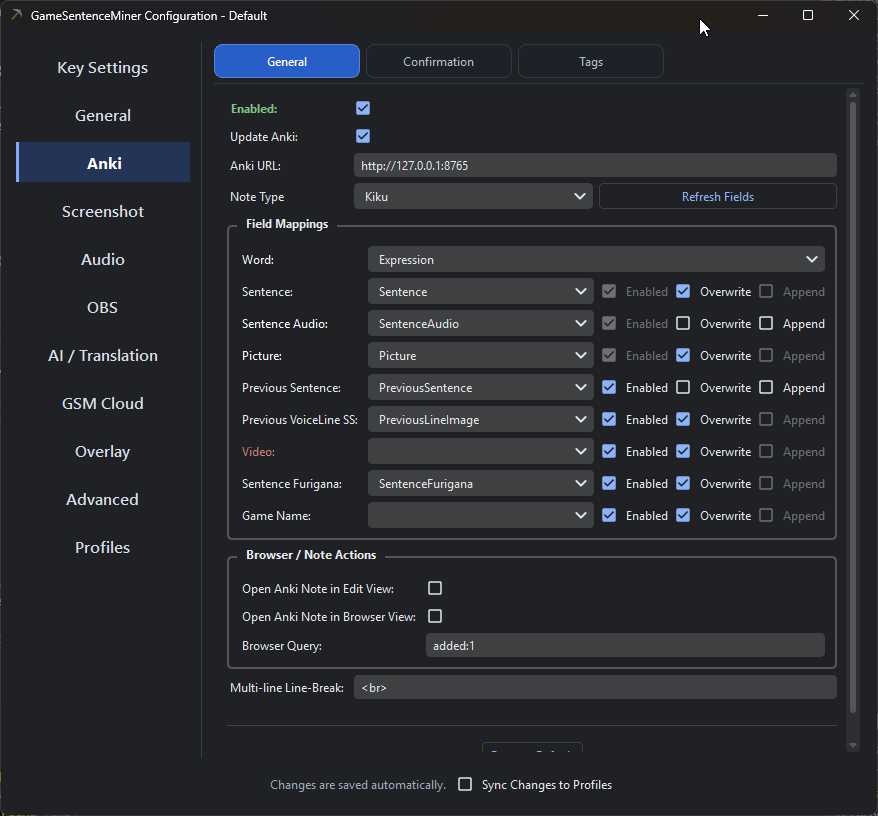878x816 pixels.
Task: Open the AI / Translation section
Action: click(x=102, y=356)
